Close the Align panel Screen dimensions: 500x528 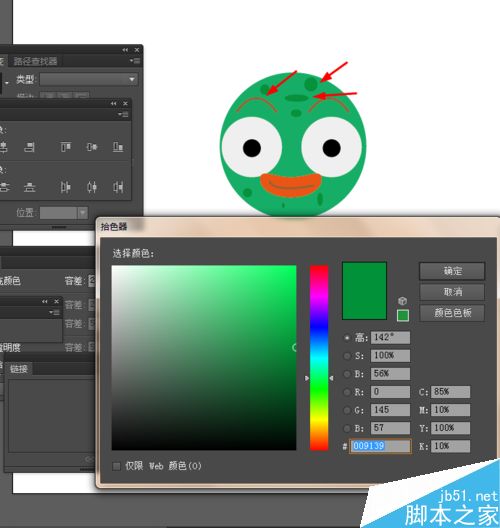pyautogui.click(x=125, y=103)
